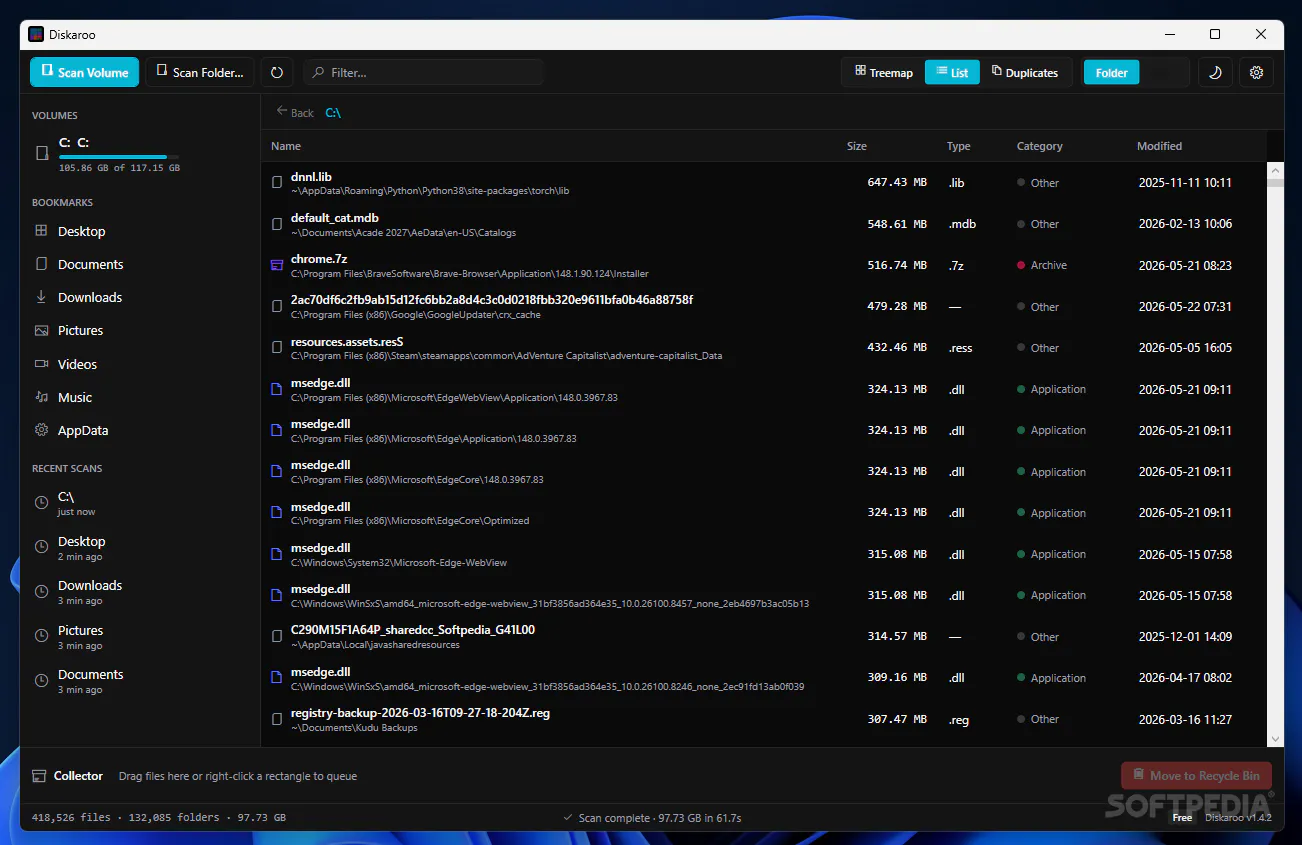Sort by the Modified column header
1302x845 pixels.
(x=1160, y=146)
